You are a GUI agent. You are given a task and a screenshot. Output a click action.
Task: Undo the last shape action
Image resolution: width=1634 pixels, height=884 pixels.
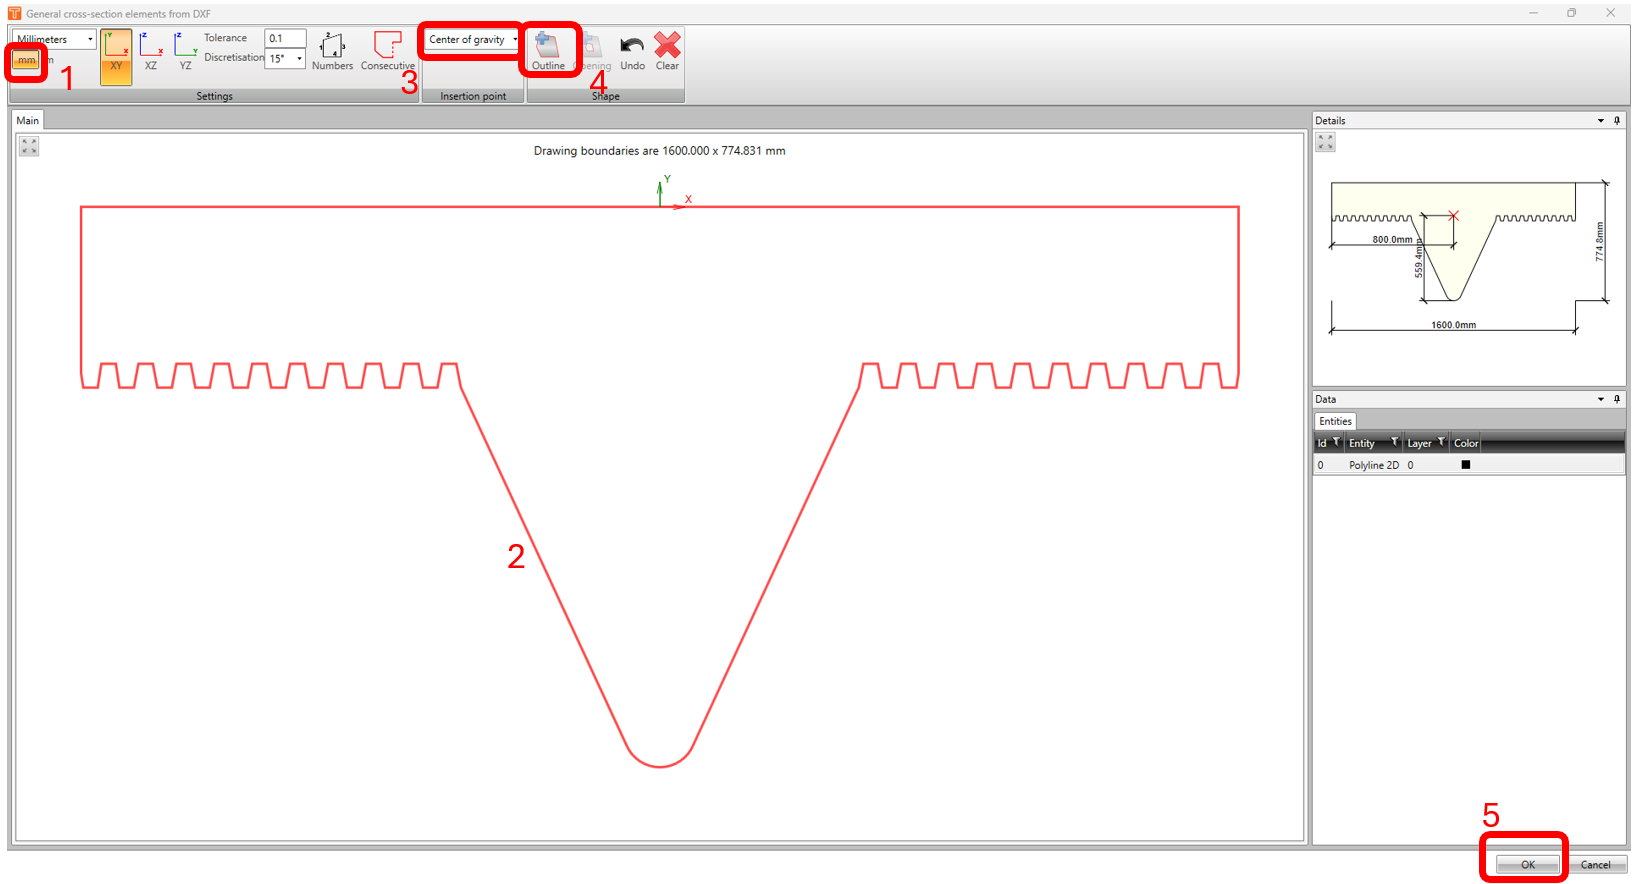[632, 51]
